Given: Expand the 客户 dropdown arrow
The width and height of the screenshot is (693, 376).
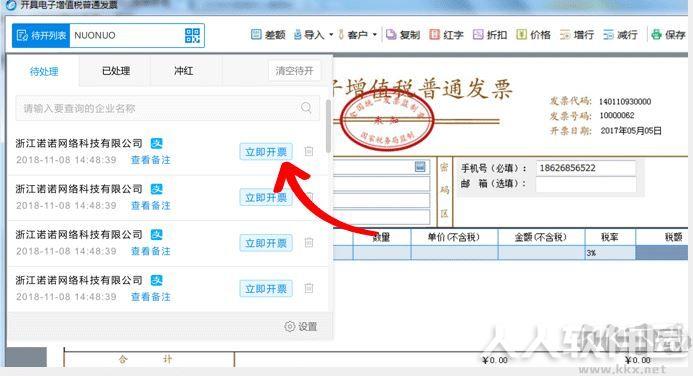Looking at the screenshot, I should click(375, 34).
